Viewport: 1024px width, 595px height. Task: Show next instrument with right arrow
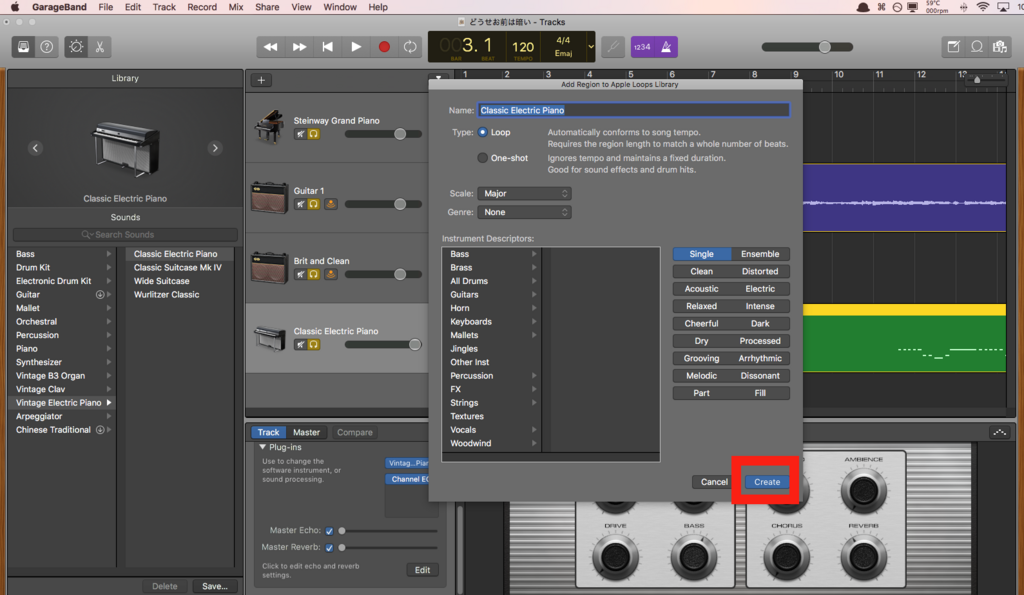(x=215, y=148)
